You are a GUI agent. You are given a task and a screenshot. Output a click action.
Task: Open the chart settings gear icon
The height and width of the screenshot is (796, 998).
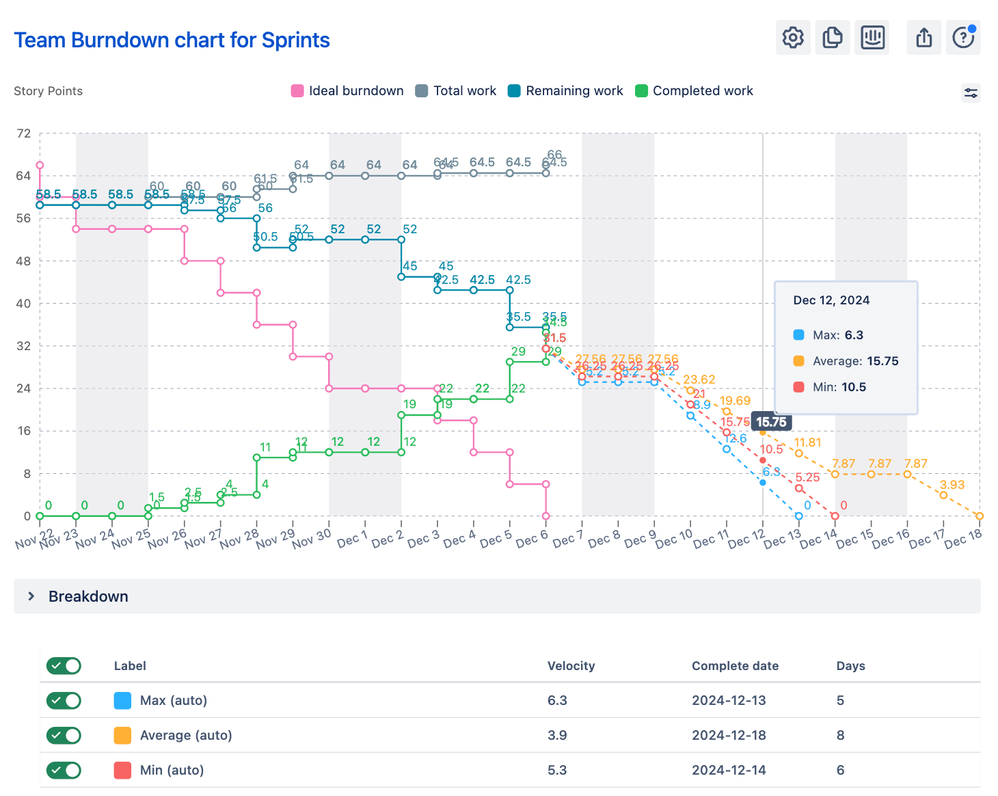point(792,37)
